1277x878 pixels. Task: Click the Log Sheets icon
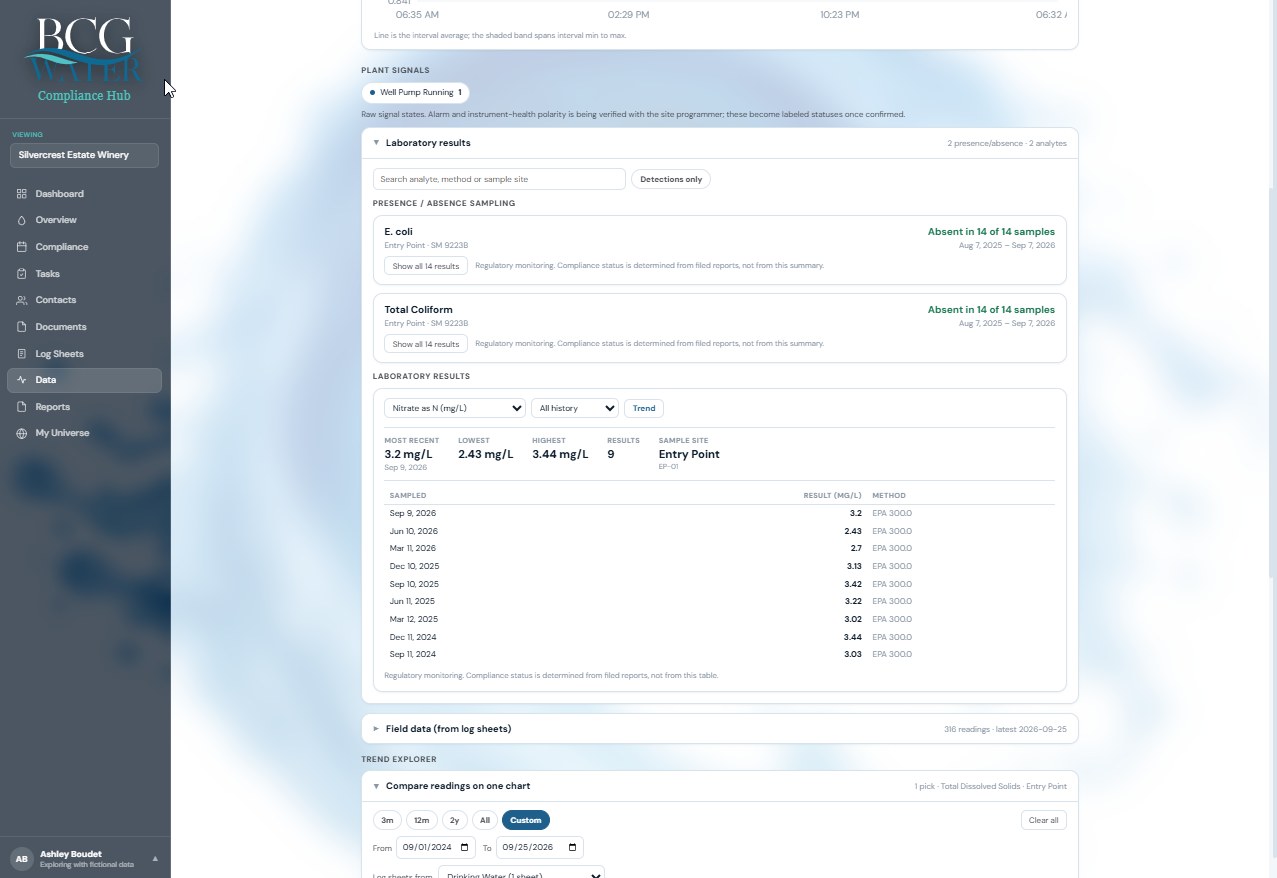click(22, 354)
